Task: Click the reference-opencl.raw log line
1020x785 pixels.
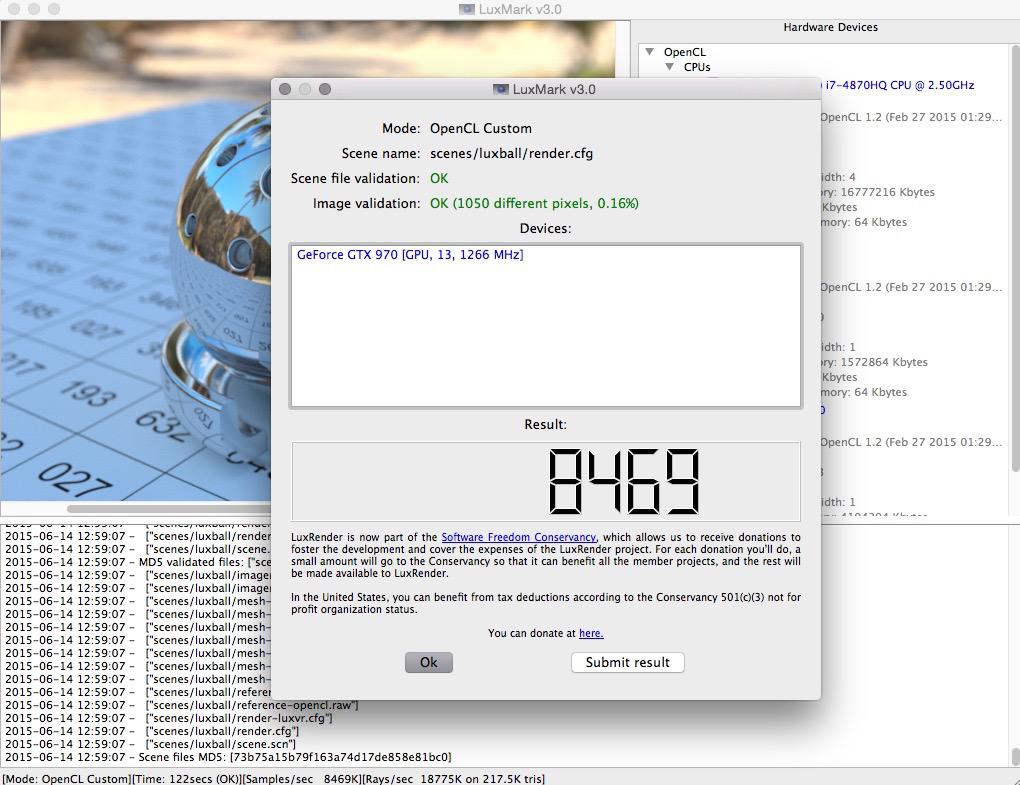Action: (x=181, y=705)
